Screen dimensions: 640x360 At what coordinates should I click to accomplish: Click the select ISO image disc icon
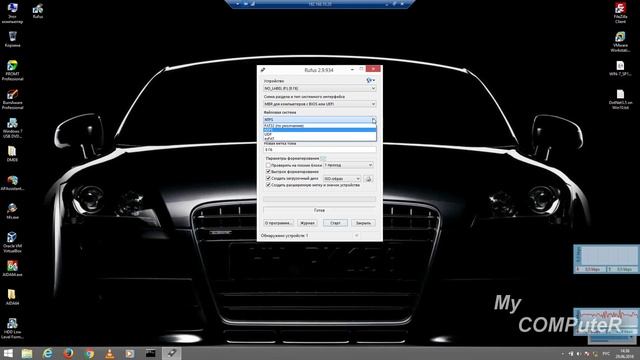click(x=368, y=179)
